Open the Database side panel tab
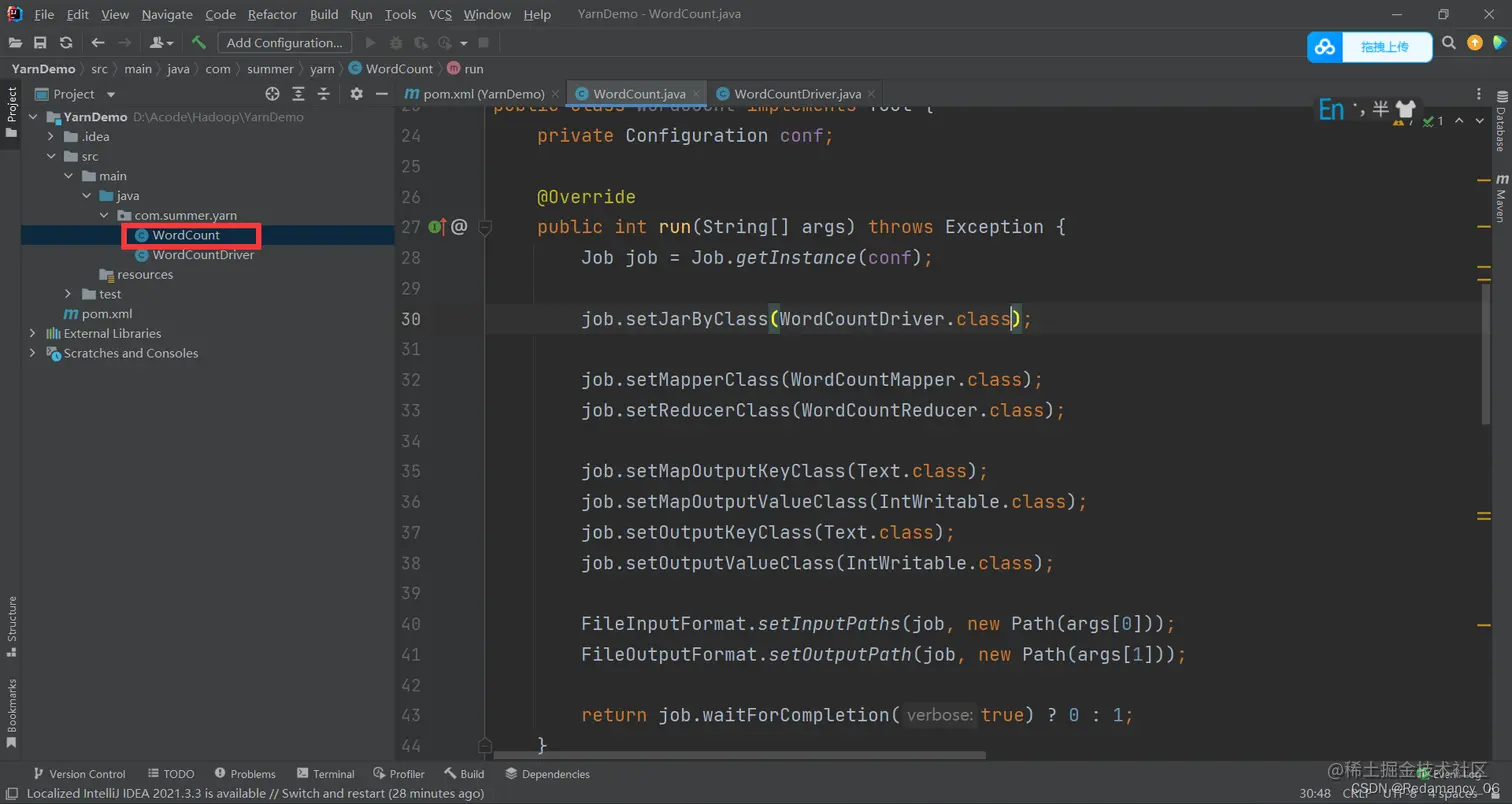Viewport: 1512px width, 804px height. [x=1500, y=122]
